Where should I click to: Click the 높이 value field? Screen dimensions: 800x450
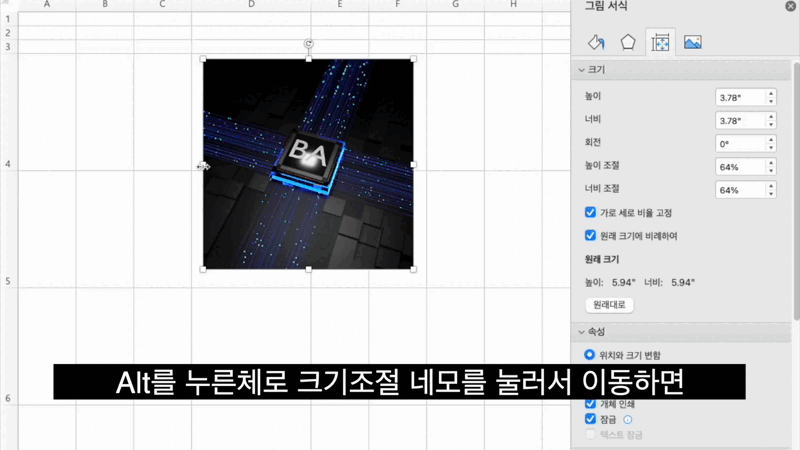coord(740,97)
